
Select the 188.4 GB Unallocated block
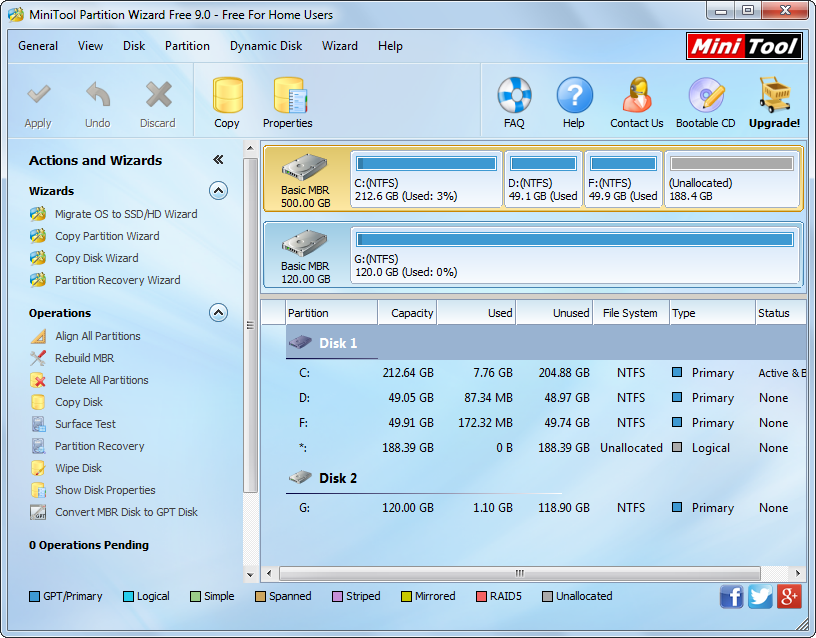(x=732, y=180)
